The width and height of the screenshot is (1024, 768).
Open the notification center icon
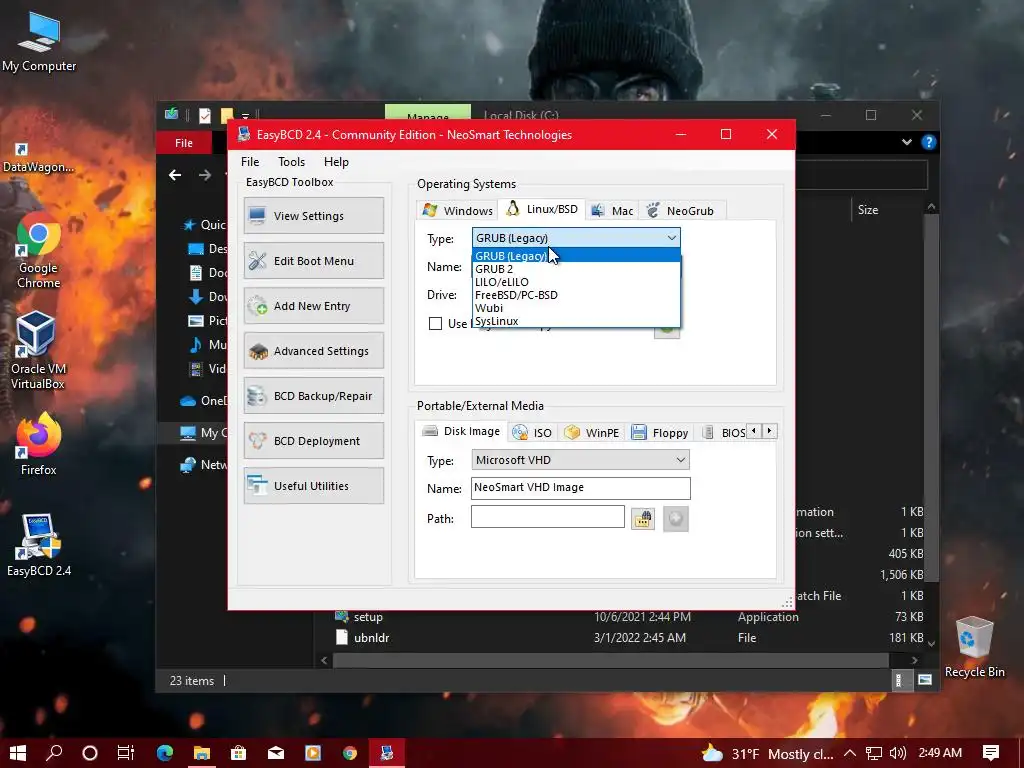pyautogui.click(x=991, y=753)
